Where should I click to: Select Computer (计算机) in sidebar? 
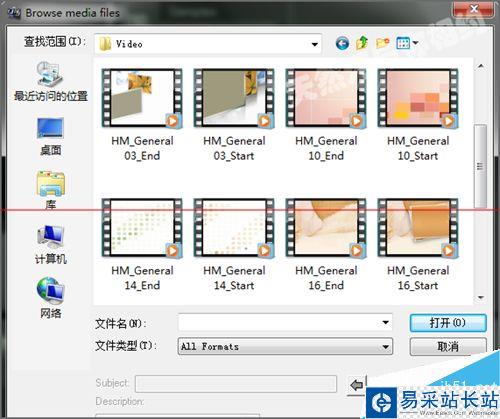(x=51, y=245)
